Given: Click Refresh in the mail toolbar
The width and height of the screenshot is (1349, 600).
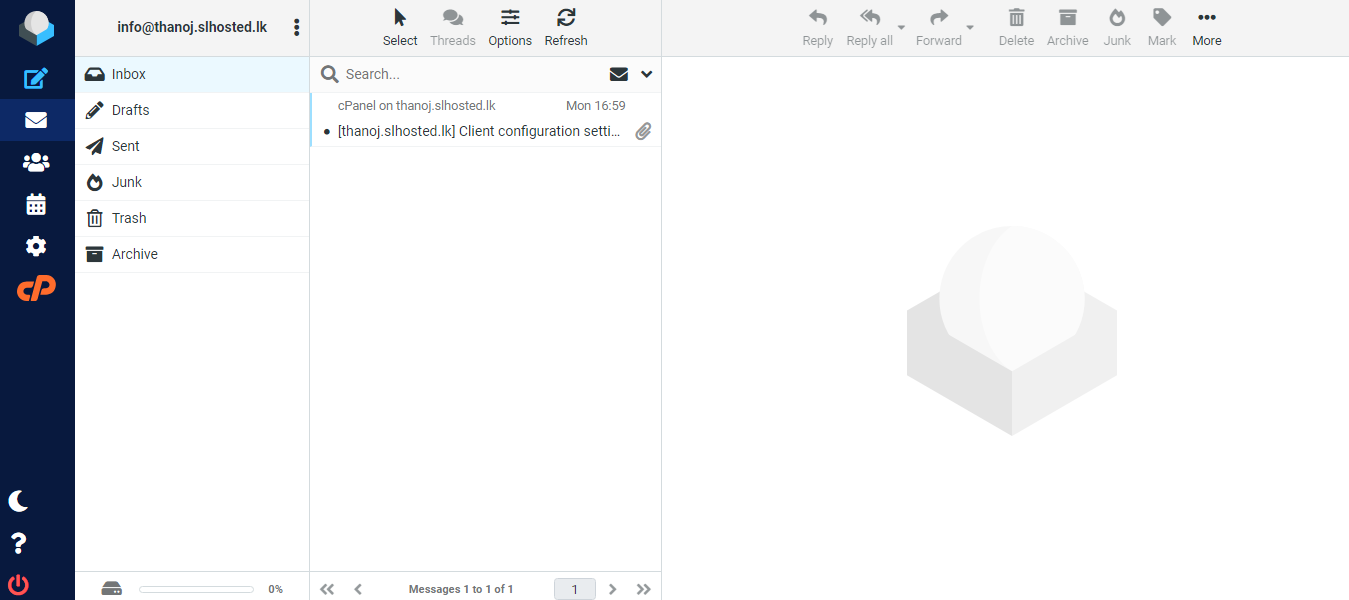Looking at the screenshot, I should [x=566, y=27].
